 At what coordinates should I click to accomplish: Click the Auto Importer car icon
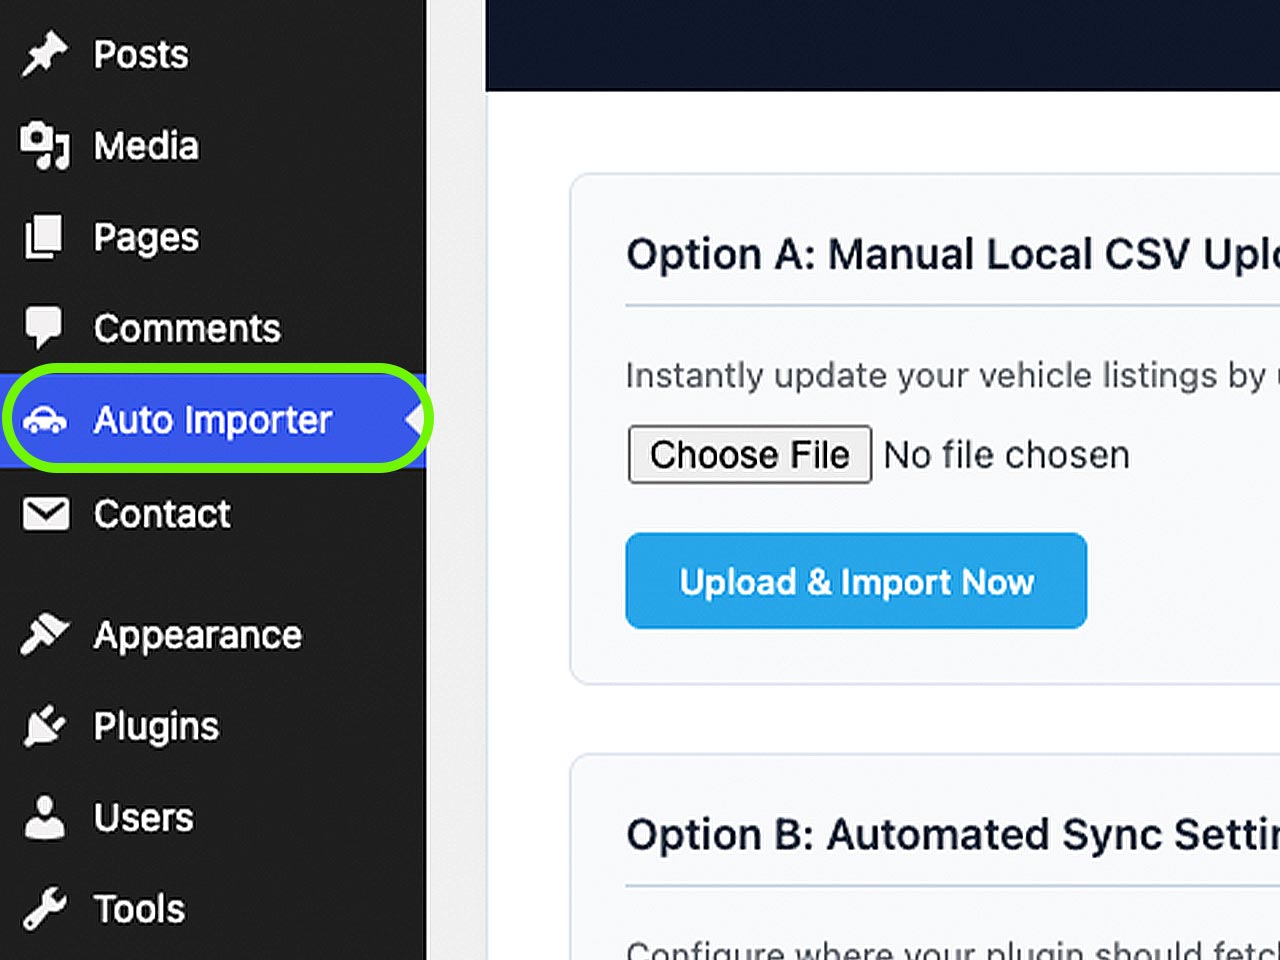(x=45, y=421)
